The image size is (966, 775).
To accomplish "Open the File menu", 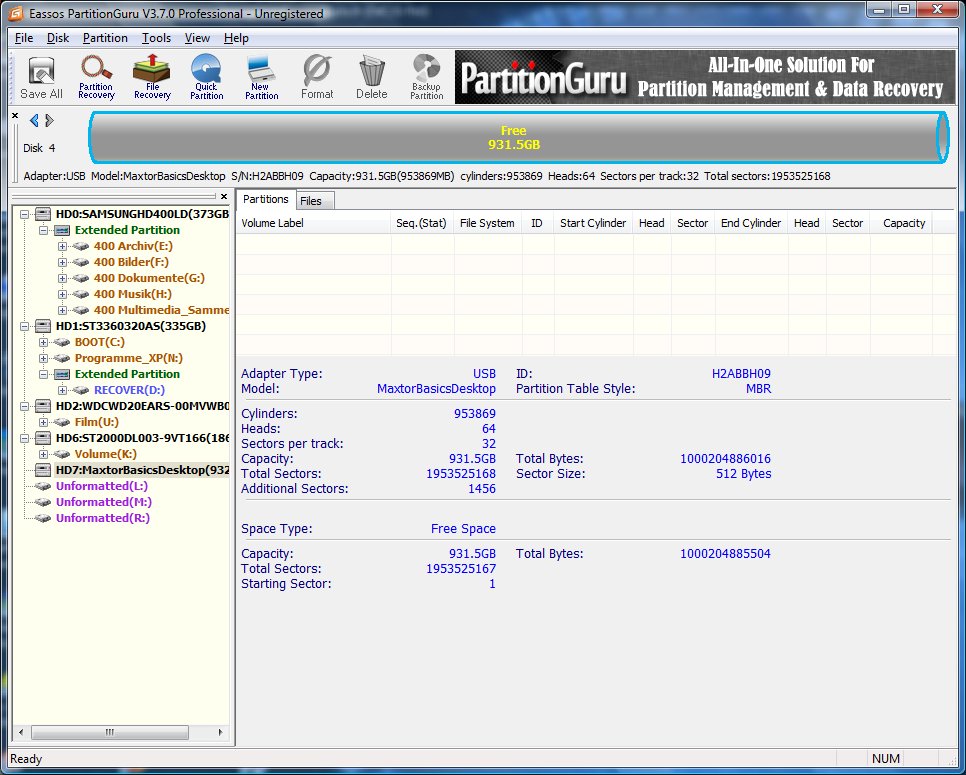I will click(x=24, y=38).
